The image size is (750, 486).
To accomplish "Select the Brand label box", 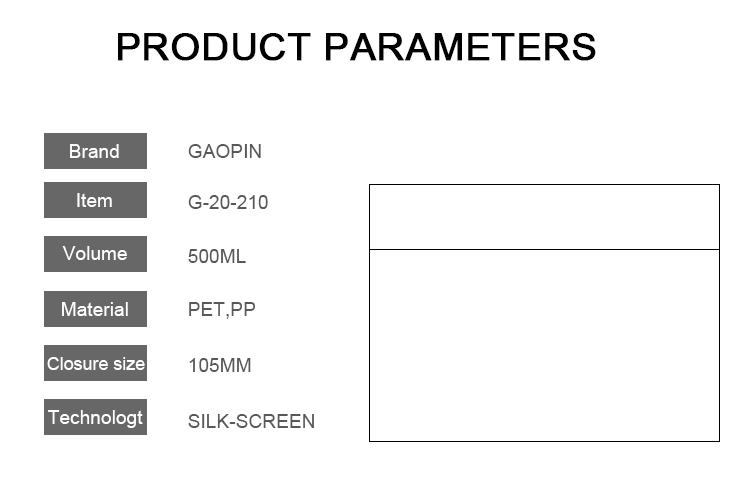I will coord(95,151).
